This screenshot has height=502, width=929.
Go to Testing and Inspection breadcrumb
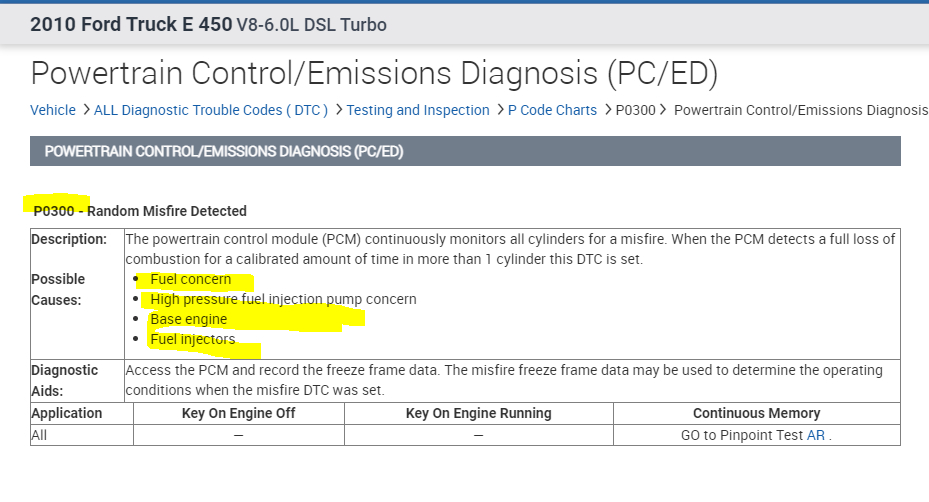coord(417,110)
